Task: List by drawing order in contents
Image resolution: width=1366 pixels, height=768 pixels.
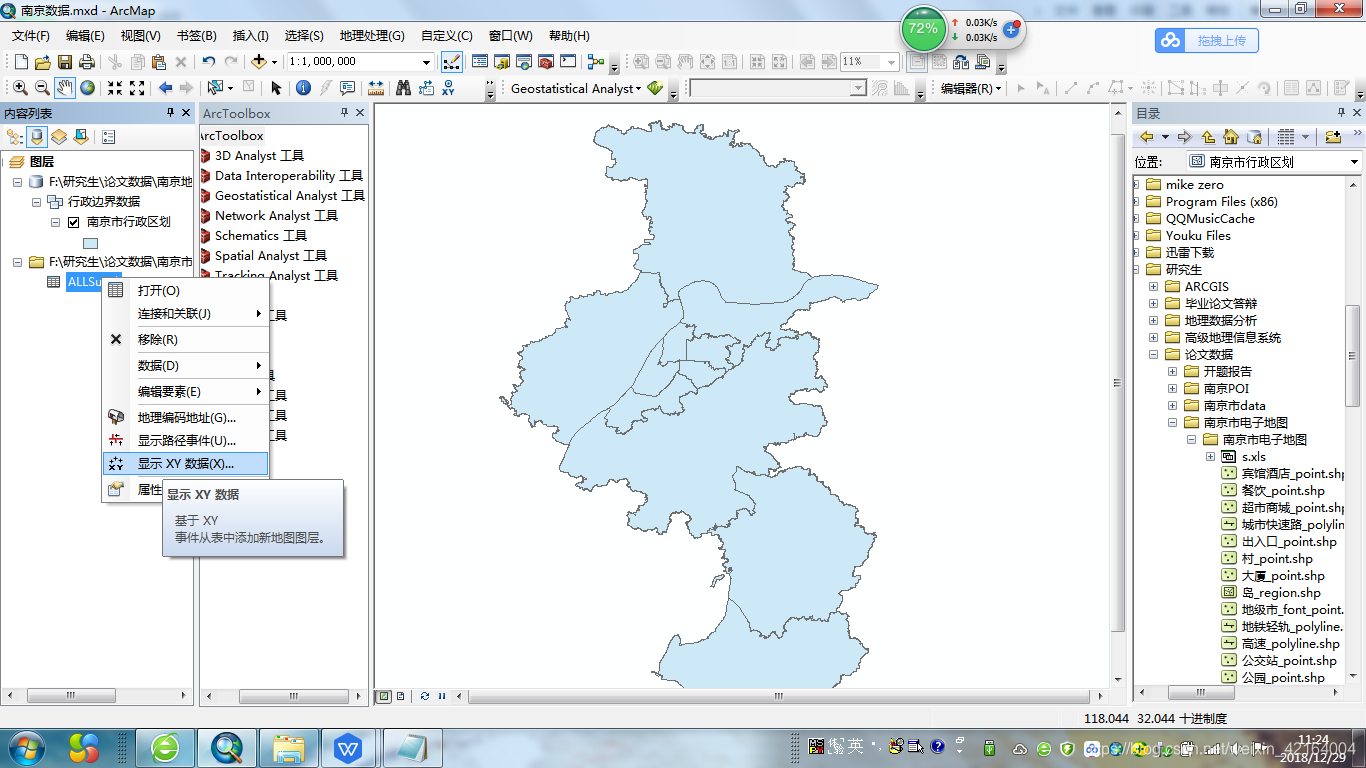Action: coord(15,137)
